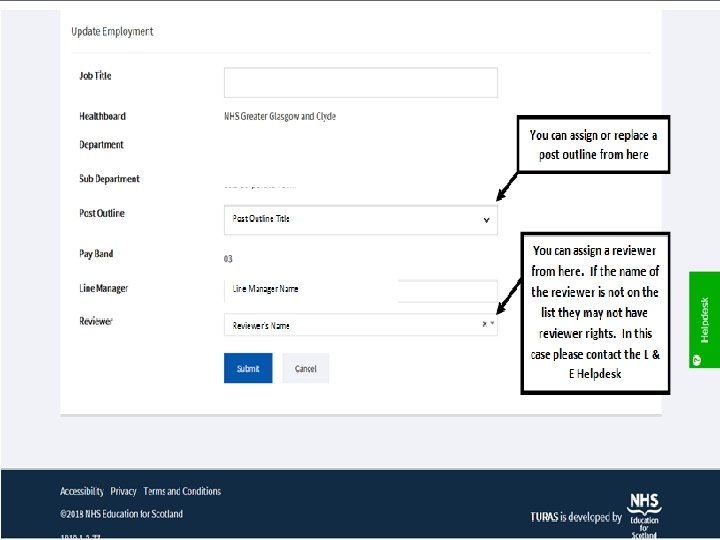
Task: Click the Line Manager Name field
Action: point(360,289)
